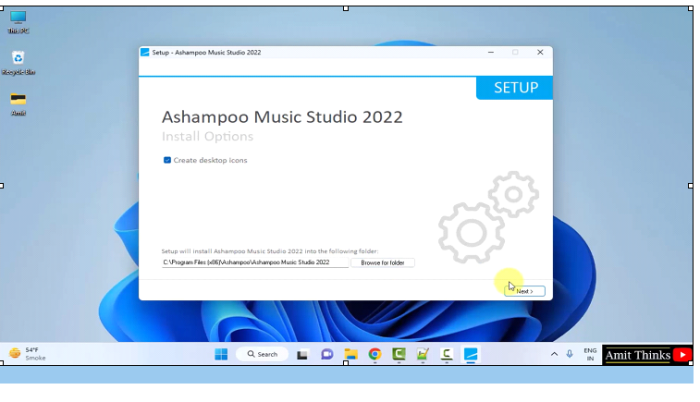Screen dimensions: 700x402
Task: Click Browse for folder button
Action: (383, 263)
